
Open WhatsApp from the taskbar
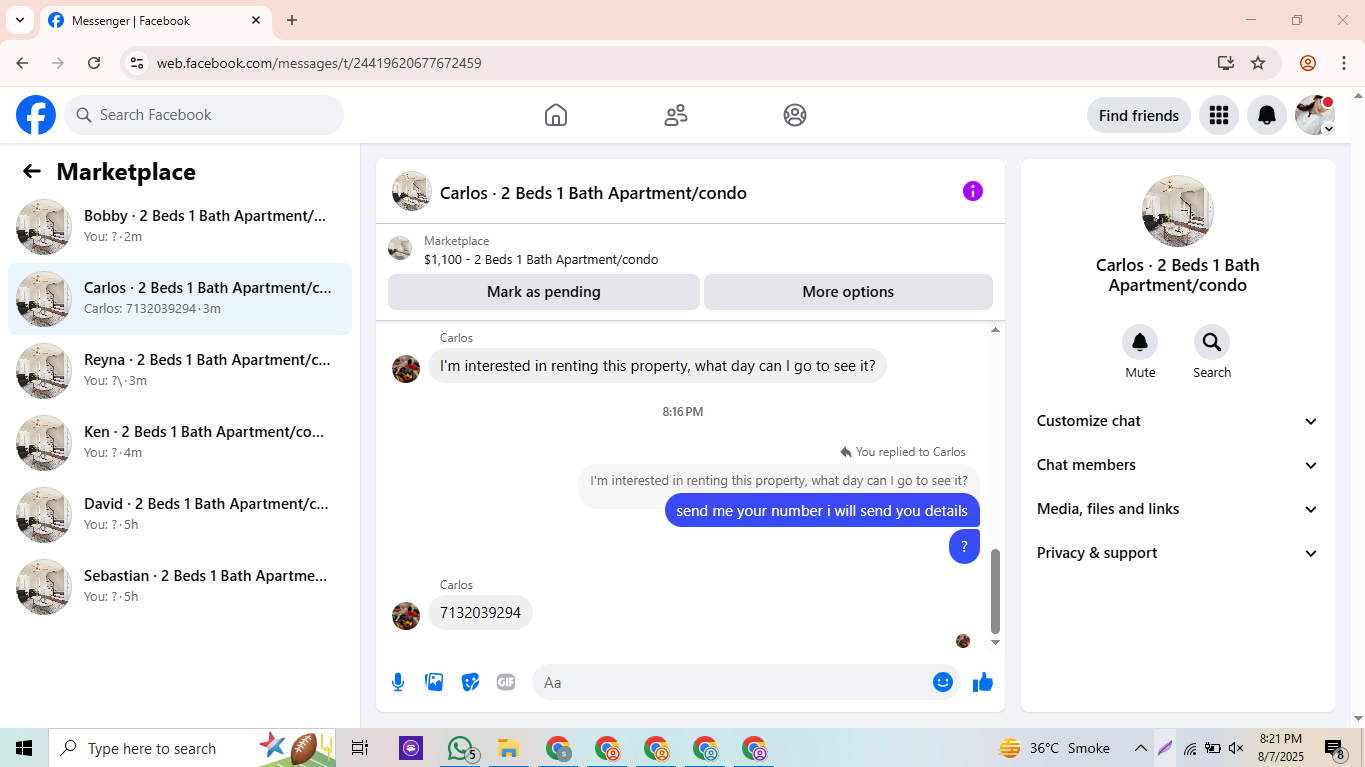point(461,748)
